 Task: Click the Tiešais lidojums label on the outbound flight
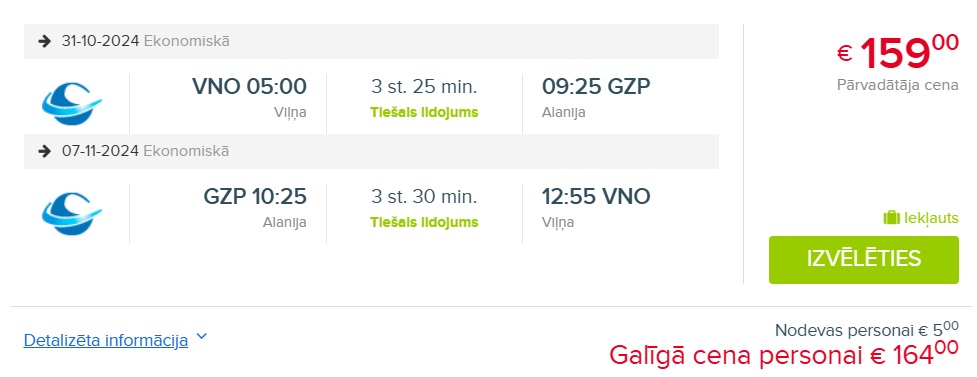[x=424, y=113]
